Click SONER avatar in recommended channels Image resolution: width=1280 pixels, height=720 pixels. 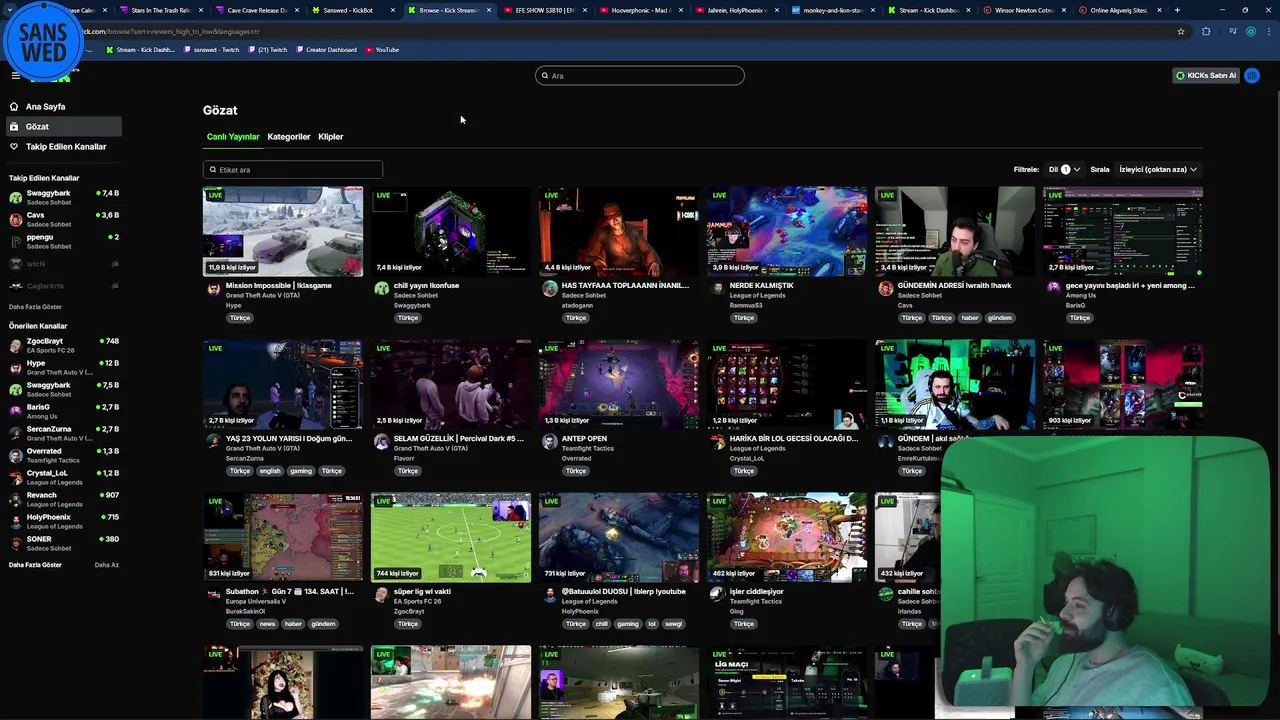[x=15, y=543]
